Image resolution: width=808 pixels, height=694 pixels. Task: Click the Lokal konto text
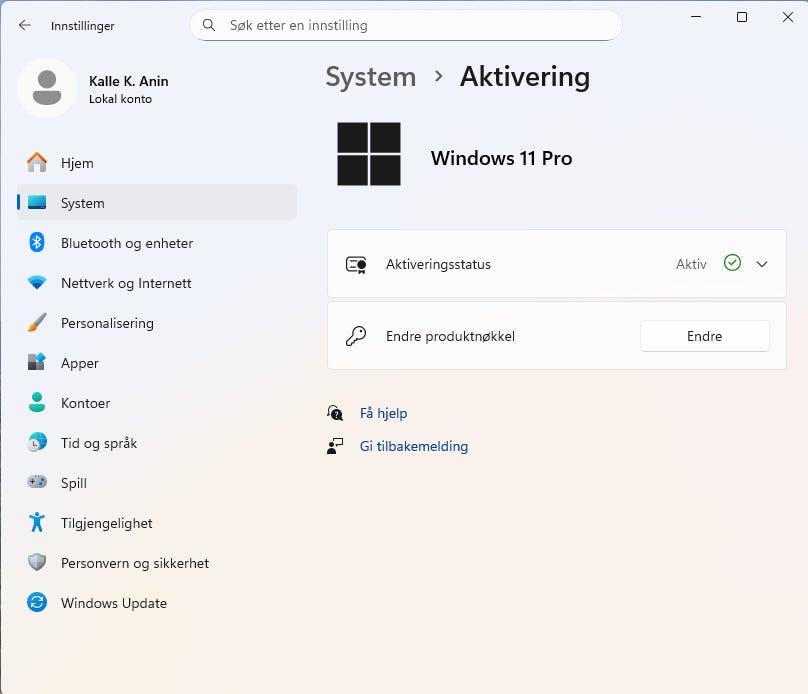tap(121, 99)
